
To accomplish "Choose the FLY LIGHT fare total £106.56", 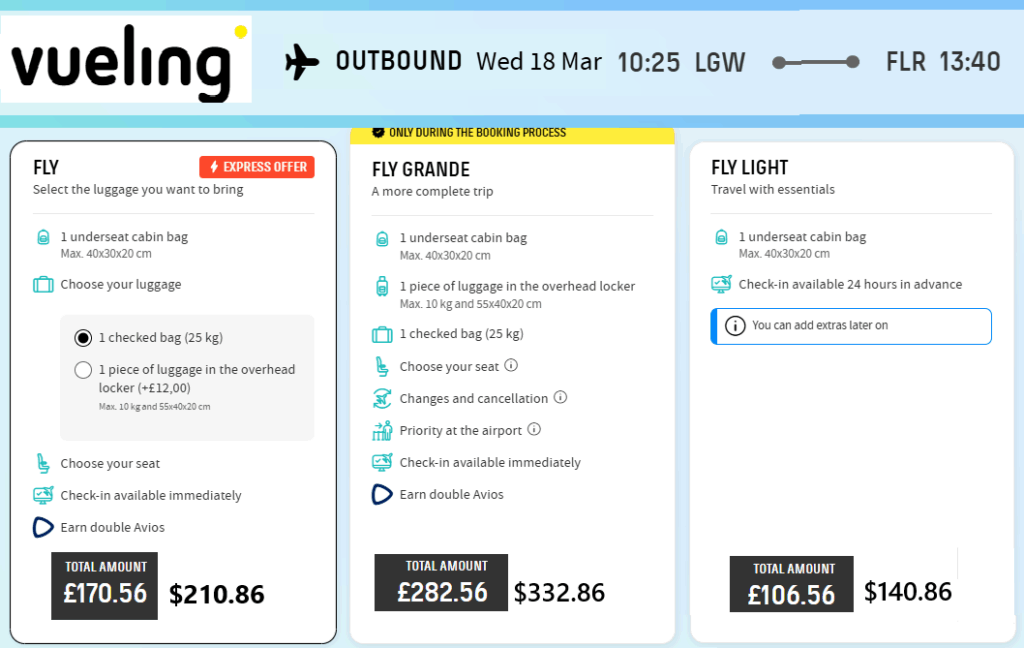I will click(x=791, y=584).
